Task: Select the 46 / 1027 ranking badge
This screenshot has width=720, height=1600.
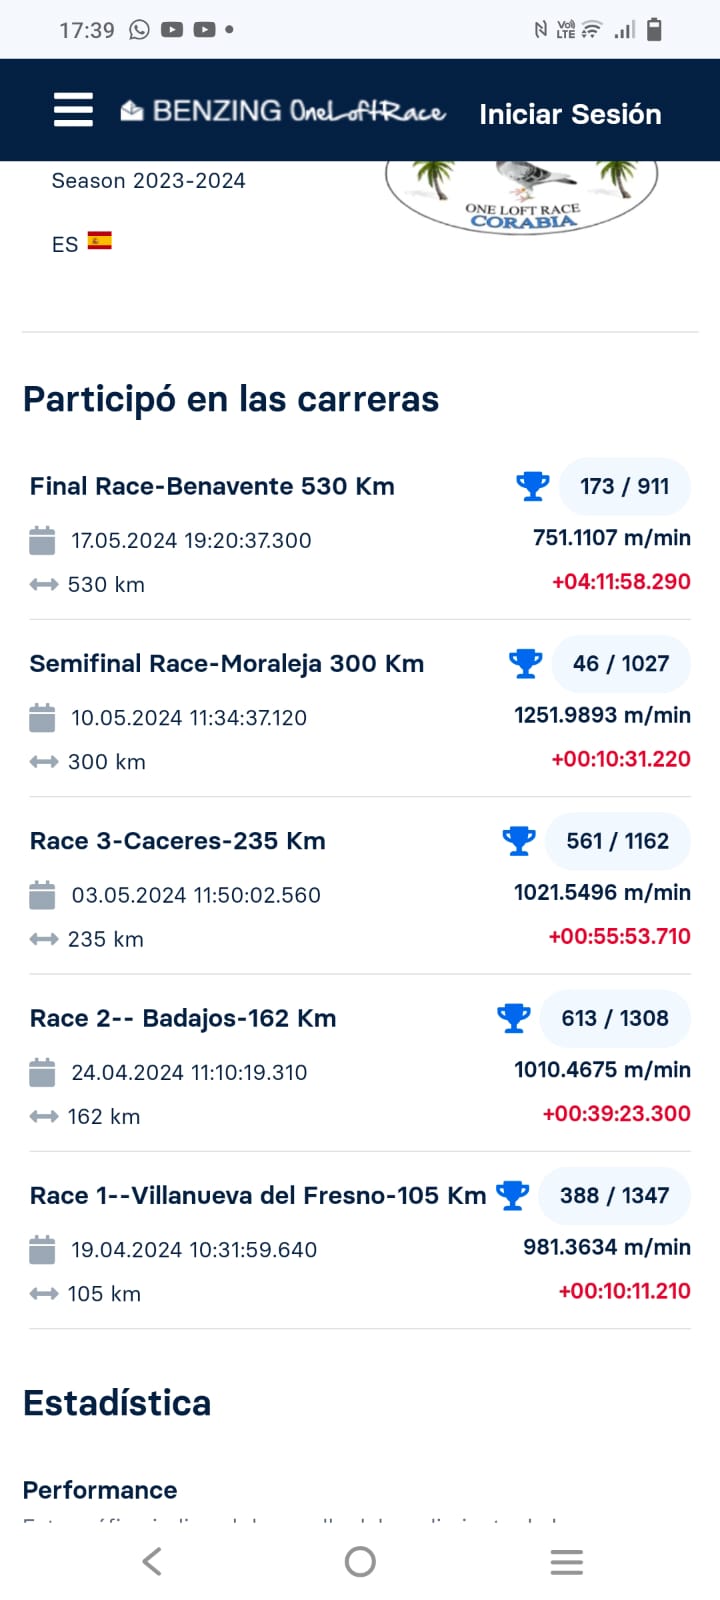Action: tap(620, 663)
